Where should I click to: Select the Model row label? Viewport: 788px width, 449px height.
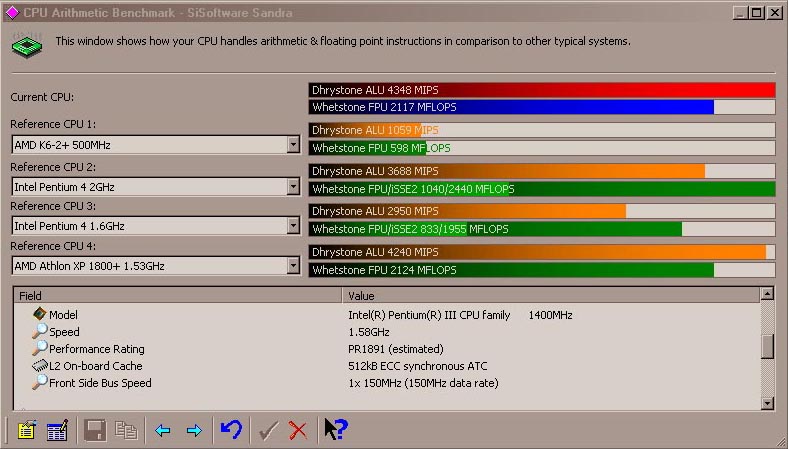coord(63,315)
